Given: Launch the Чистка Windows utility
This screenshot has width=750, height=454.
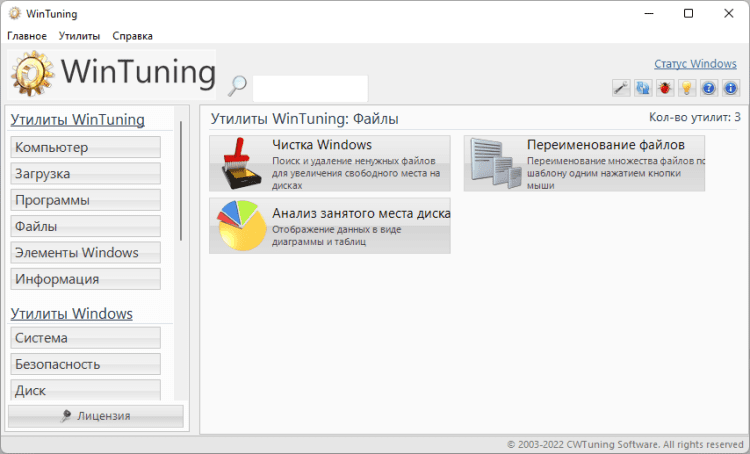Looking at the screenshot, I should point(330,163).
